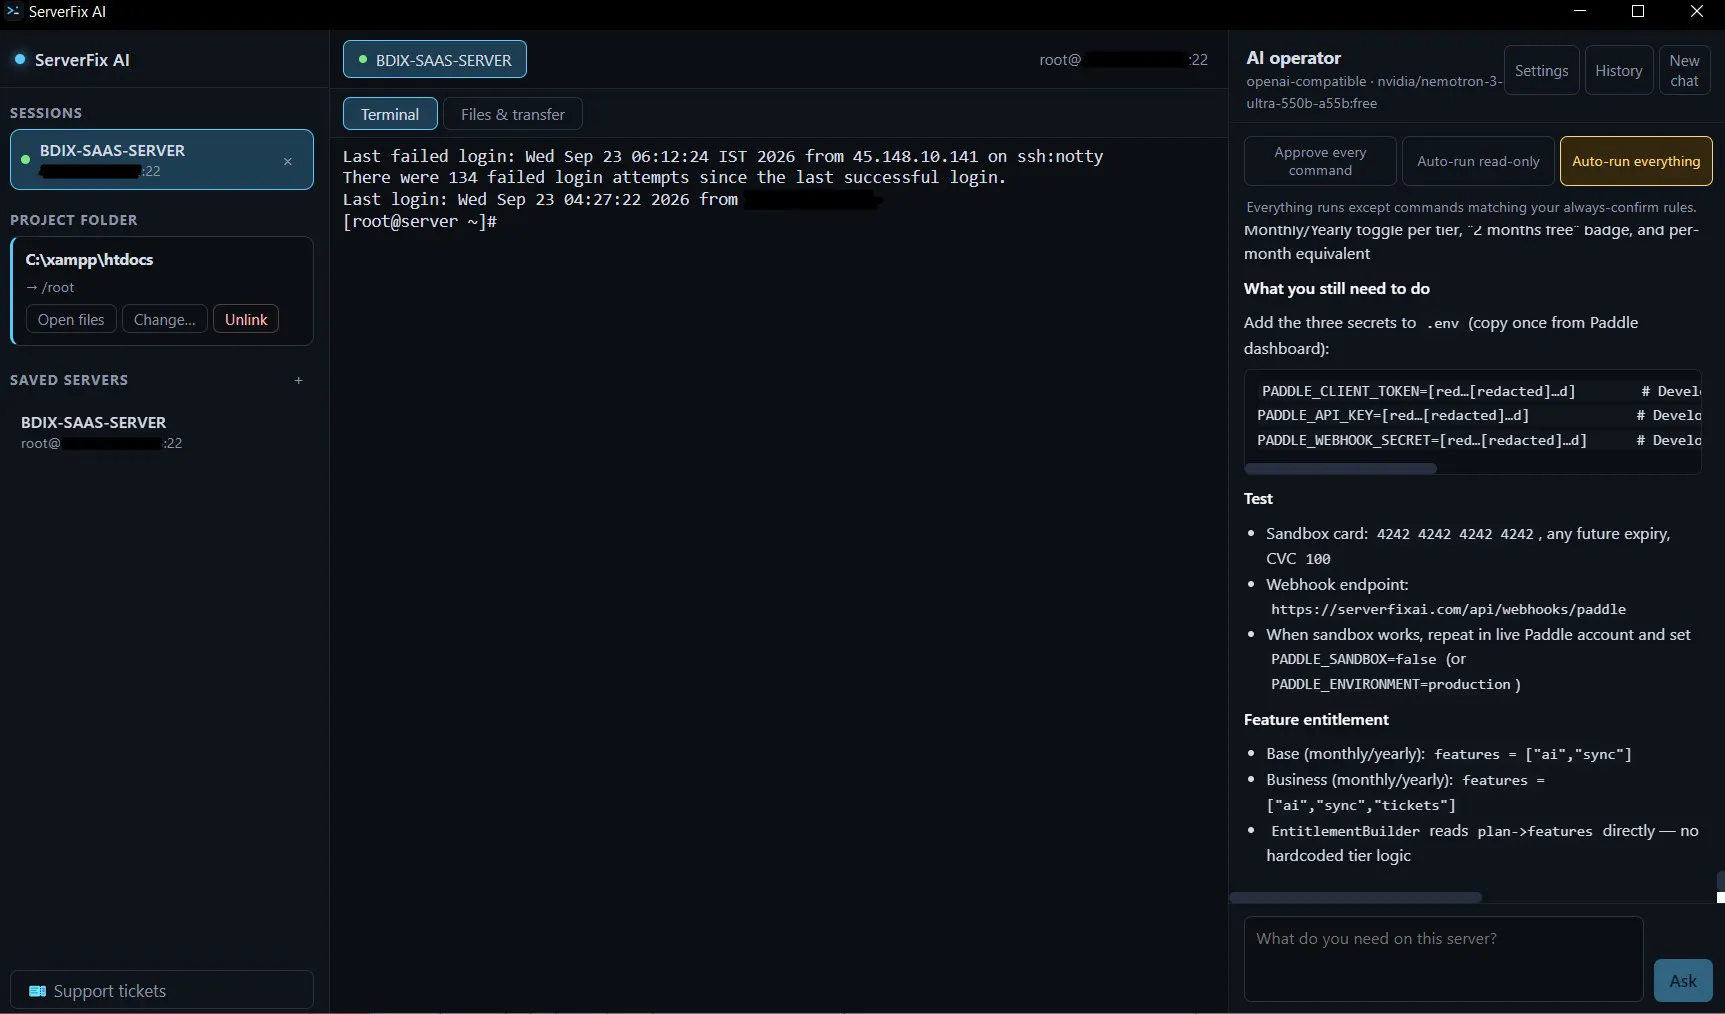Click the 'Test' heading in the chat
This screenshot has height=1014, width=1725.
(1258, 498)
